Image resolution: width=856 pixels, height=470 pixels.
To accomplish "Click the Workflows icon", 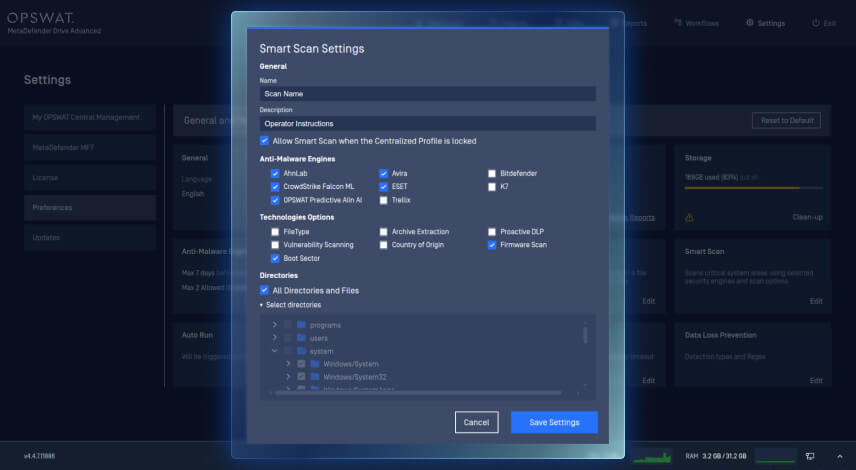I will [x=678, y=23].
